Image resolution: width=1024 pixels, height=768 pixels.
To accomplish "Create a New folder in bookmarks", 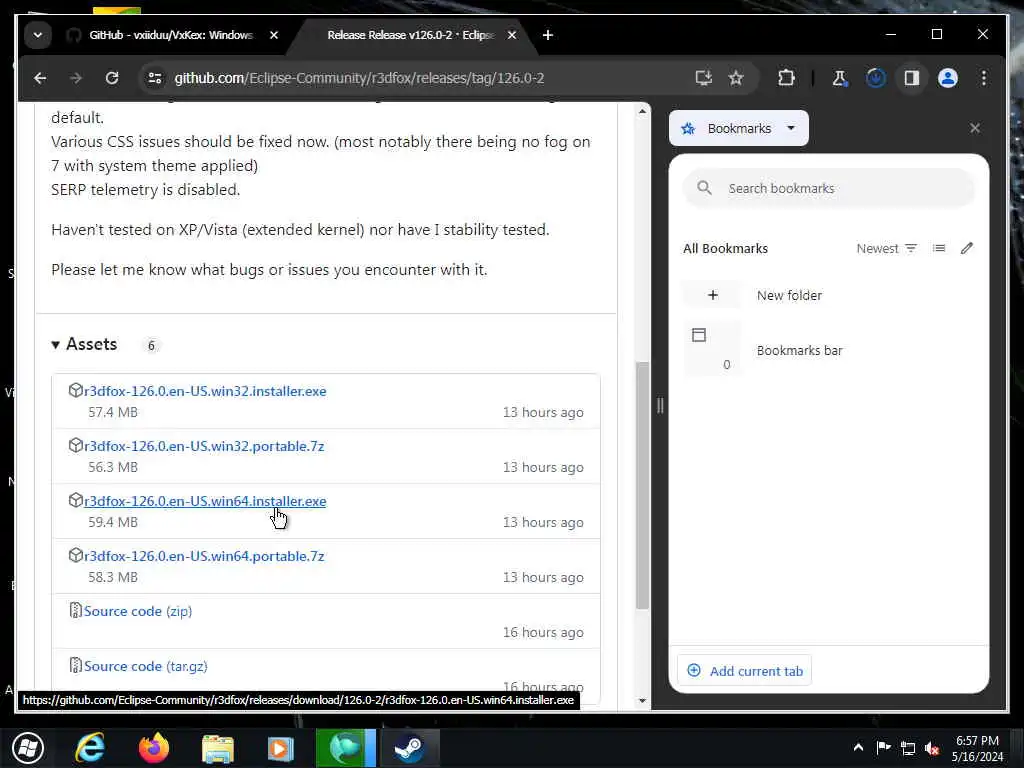I will point(829,296).
